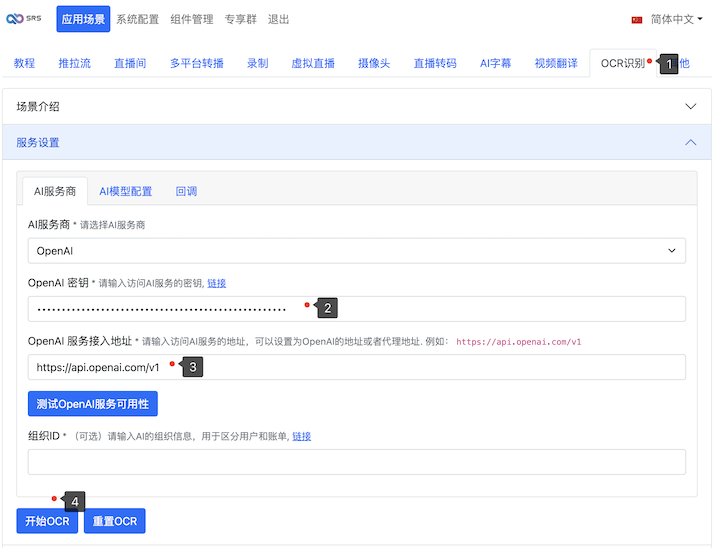The height and width of the screenshot is (548, 720).
Task: Click the 链接 link next to OpenAI 密钥
Action: pyautogui.click(x=217, y=283)
